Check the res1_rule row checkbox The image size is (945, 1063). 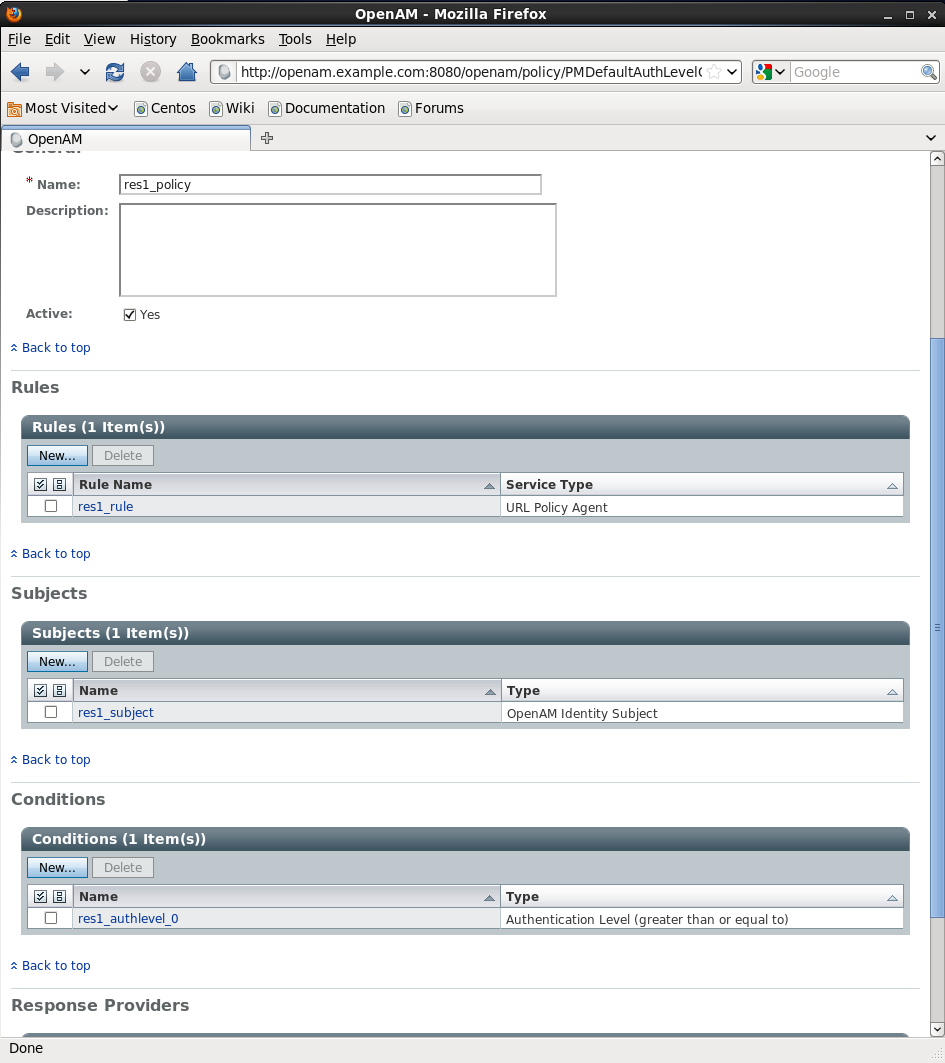coord(51,506)
